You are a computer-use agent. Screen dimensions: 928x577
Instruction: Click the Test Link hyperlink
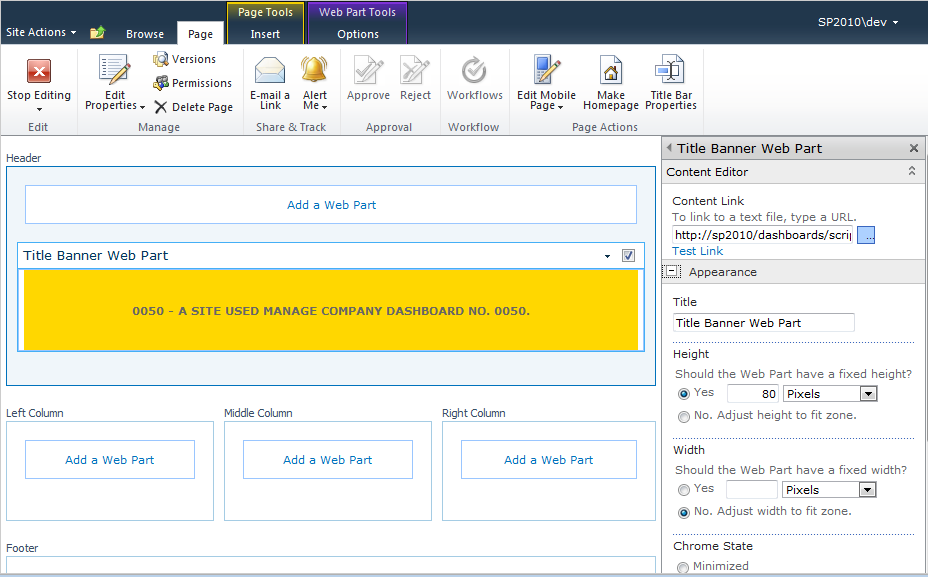click(696, 250)
